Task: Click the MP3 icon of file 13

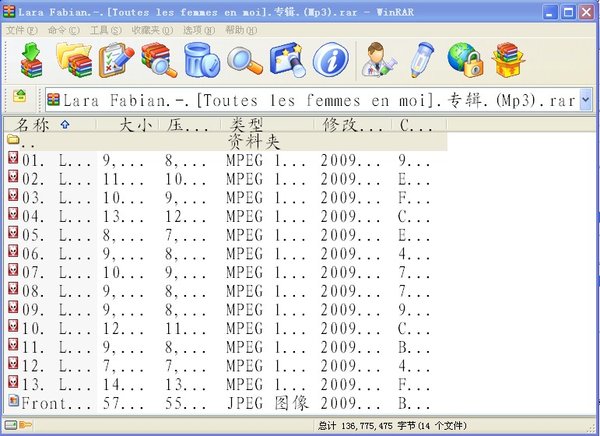Action: click(13, 382)
